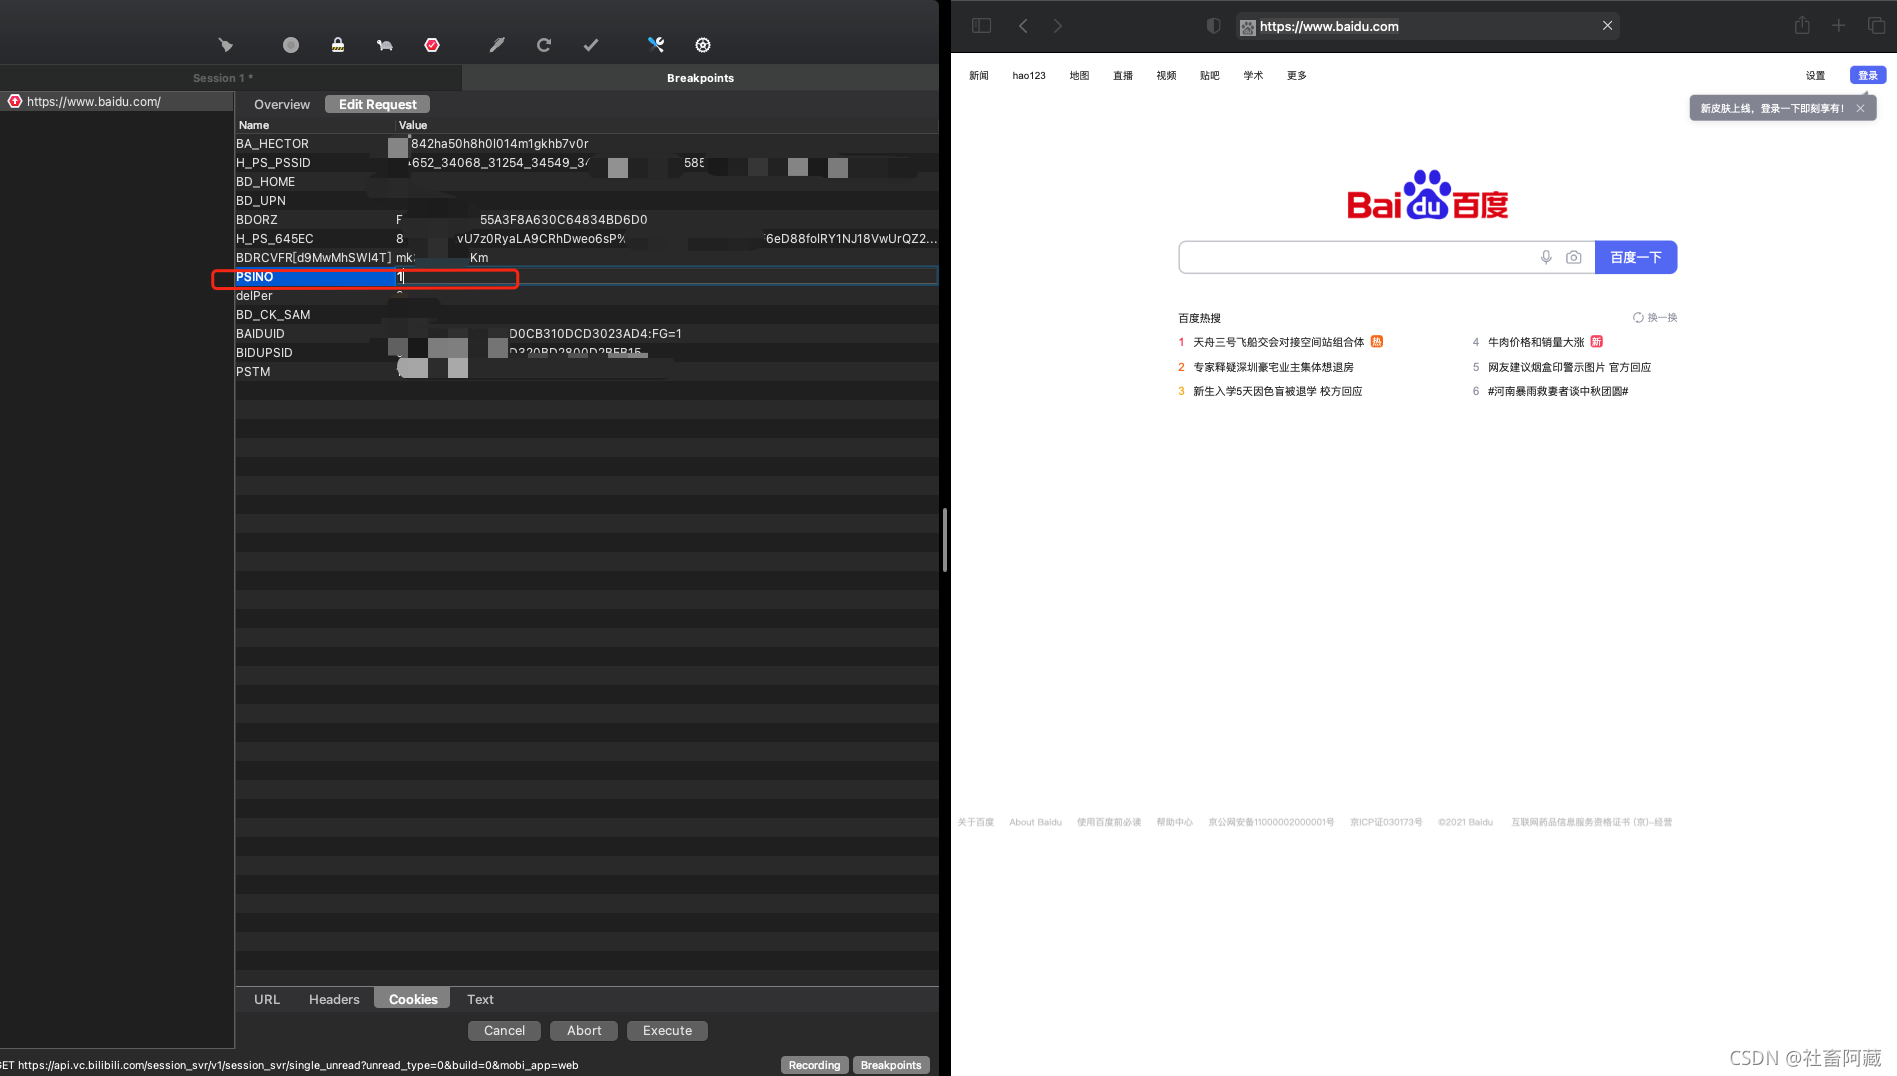Open the Overview tab
The image size is (1897, 1076).
282,104
